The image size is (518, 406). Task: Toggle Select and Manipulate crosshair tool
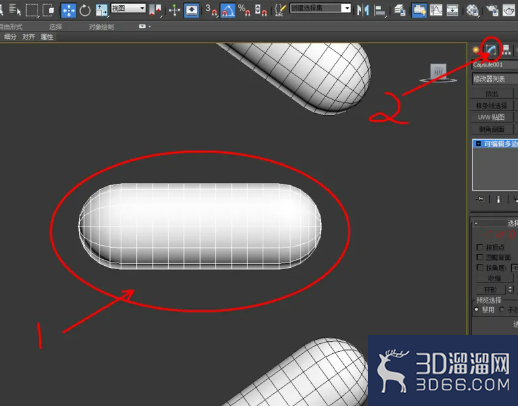click(x=174, y=10)
